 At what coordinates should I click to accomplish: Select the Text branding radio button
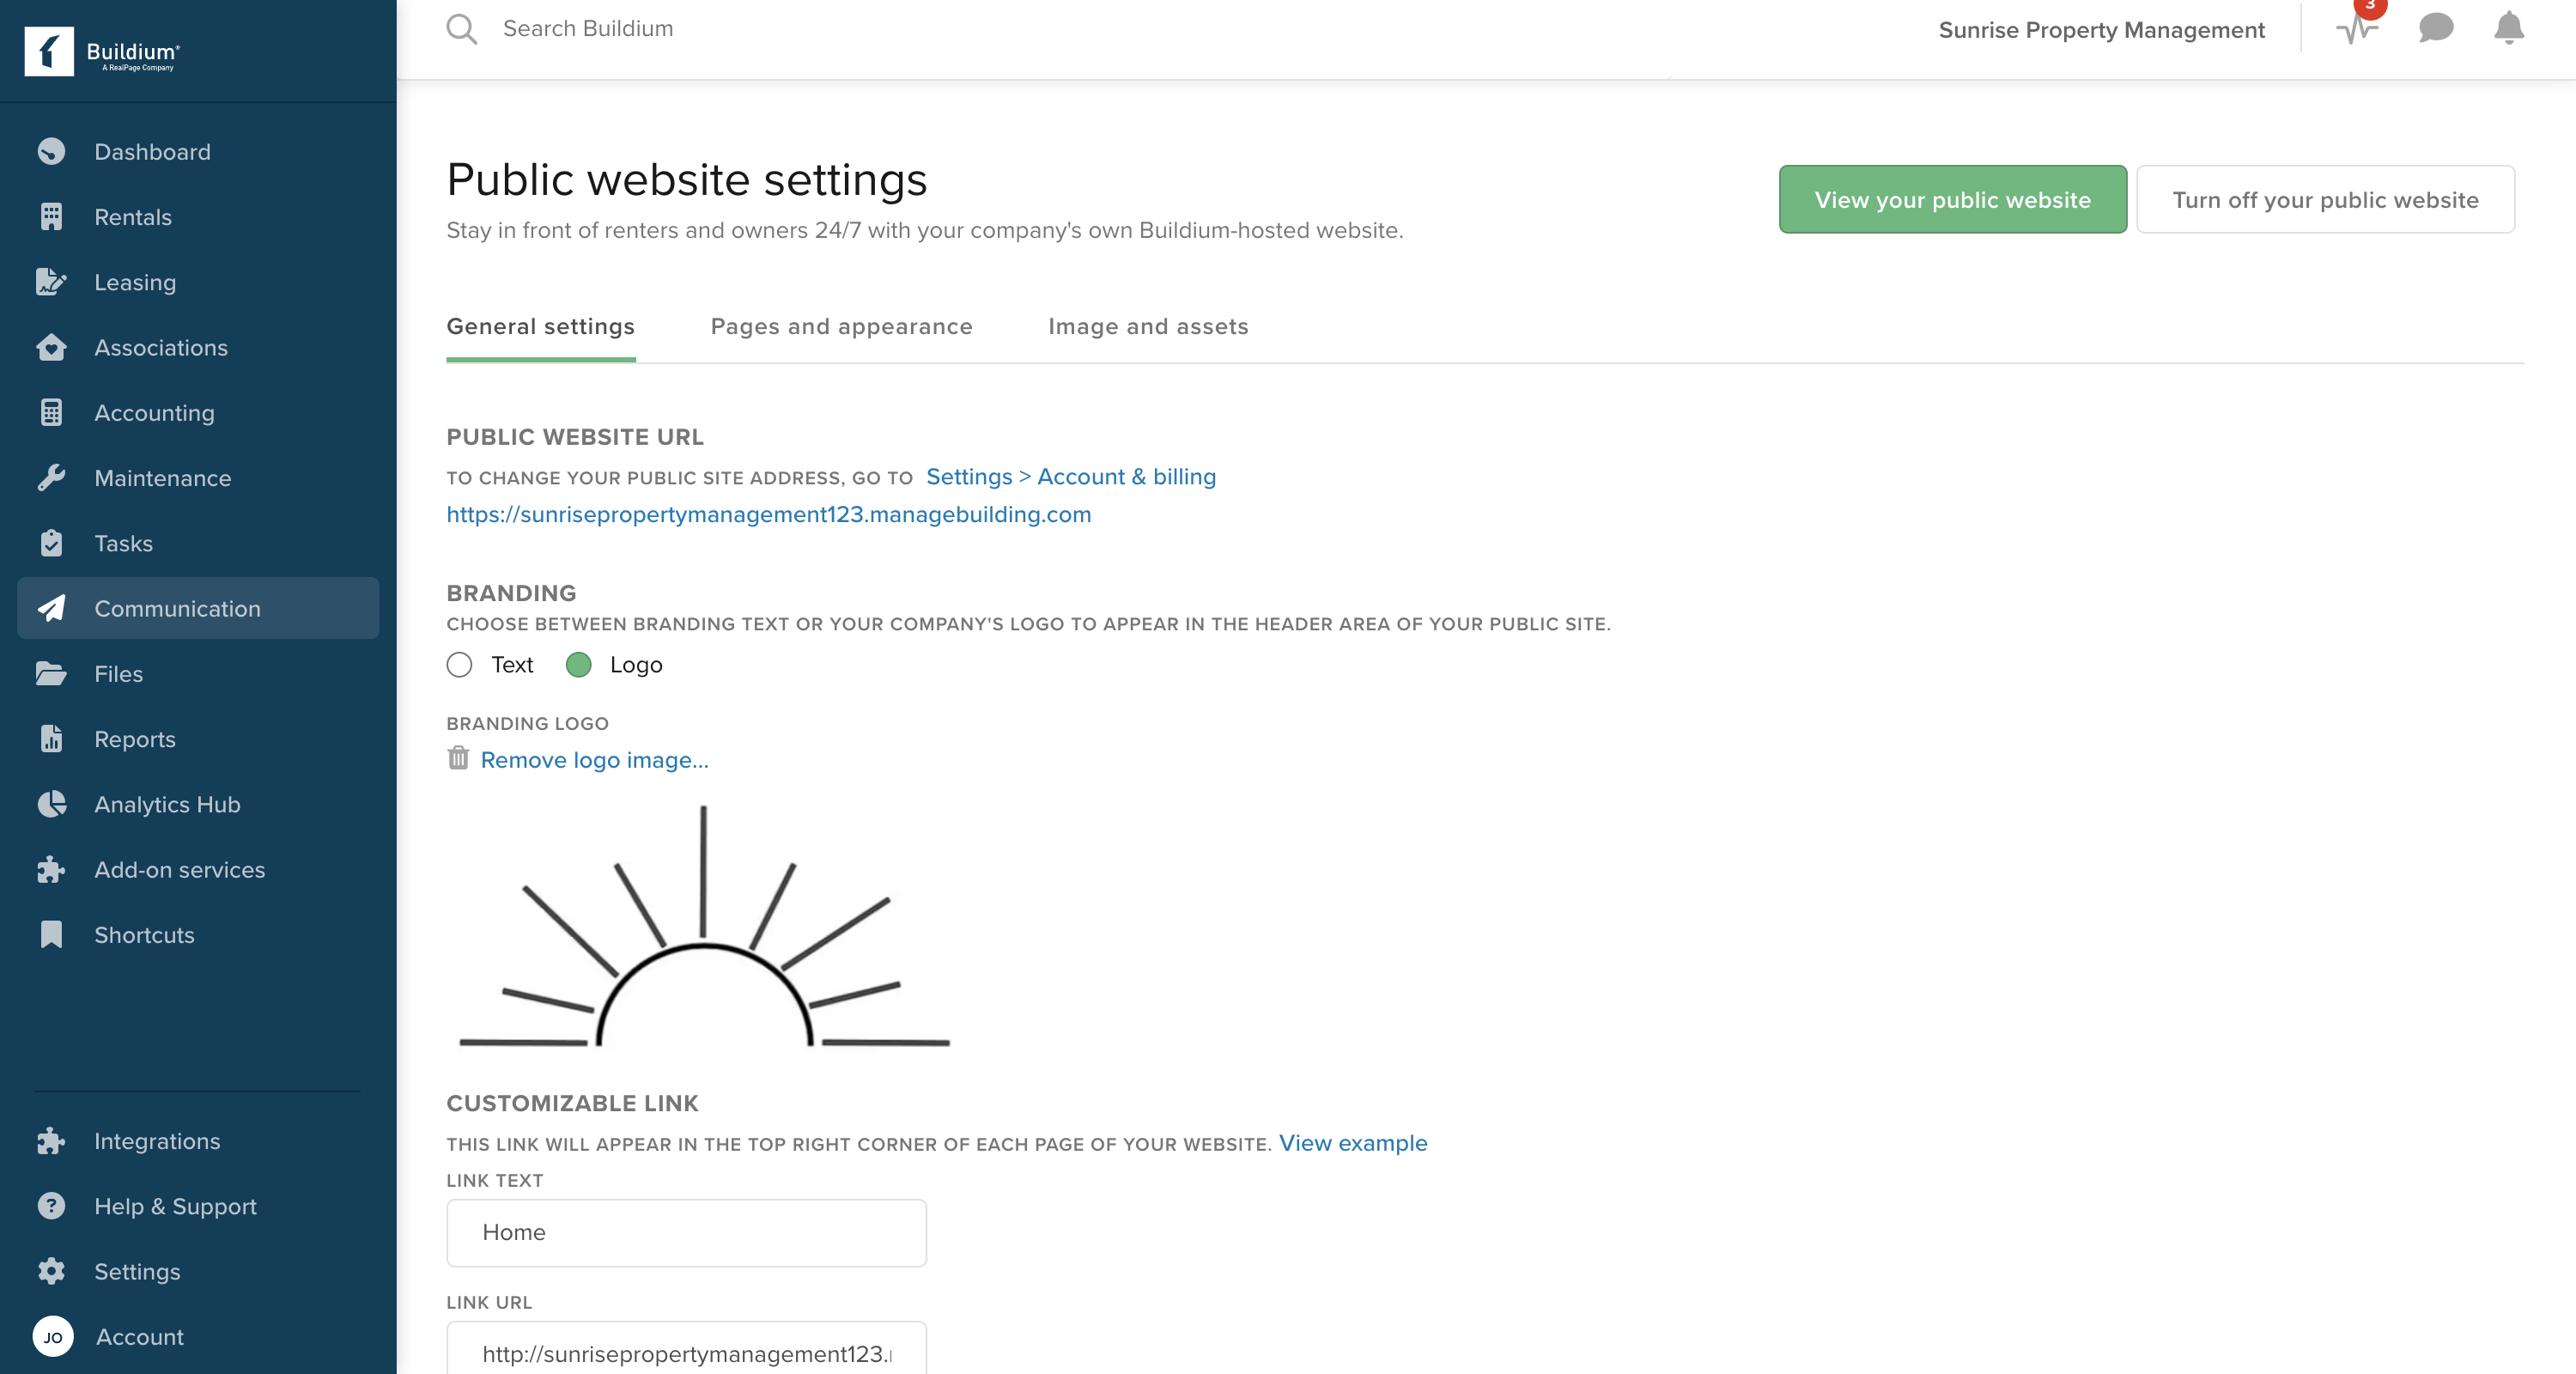point(459,664)
